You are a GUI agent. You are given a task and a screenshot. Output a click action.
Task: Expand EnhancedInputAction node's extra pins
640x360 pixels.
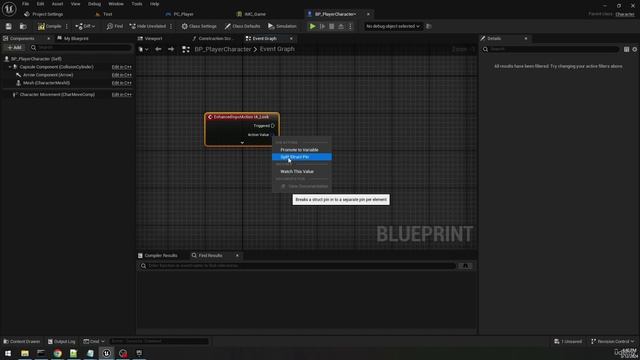[242, 143]
